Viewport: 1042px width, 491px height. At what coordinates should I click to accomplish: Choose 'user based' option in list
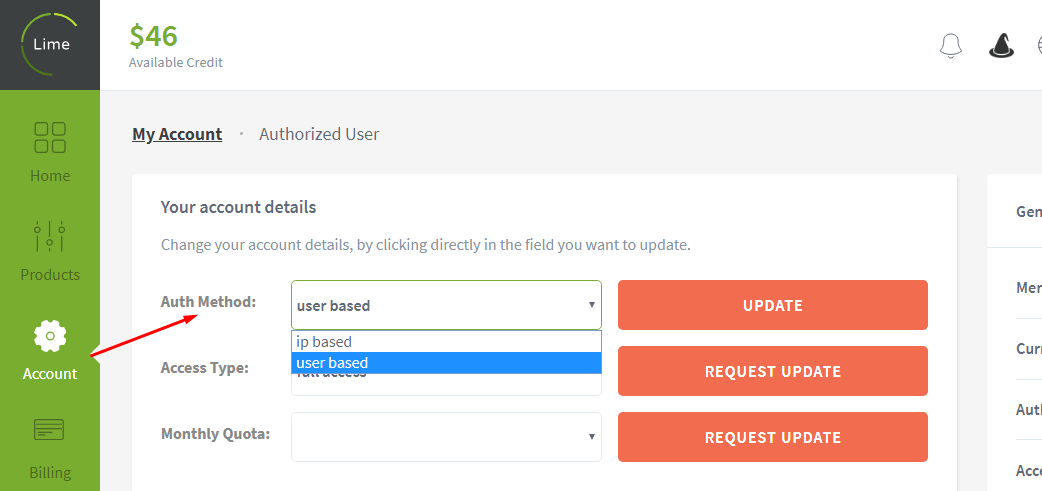(x=333, y=363)
